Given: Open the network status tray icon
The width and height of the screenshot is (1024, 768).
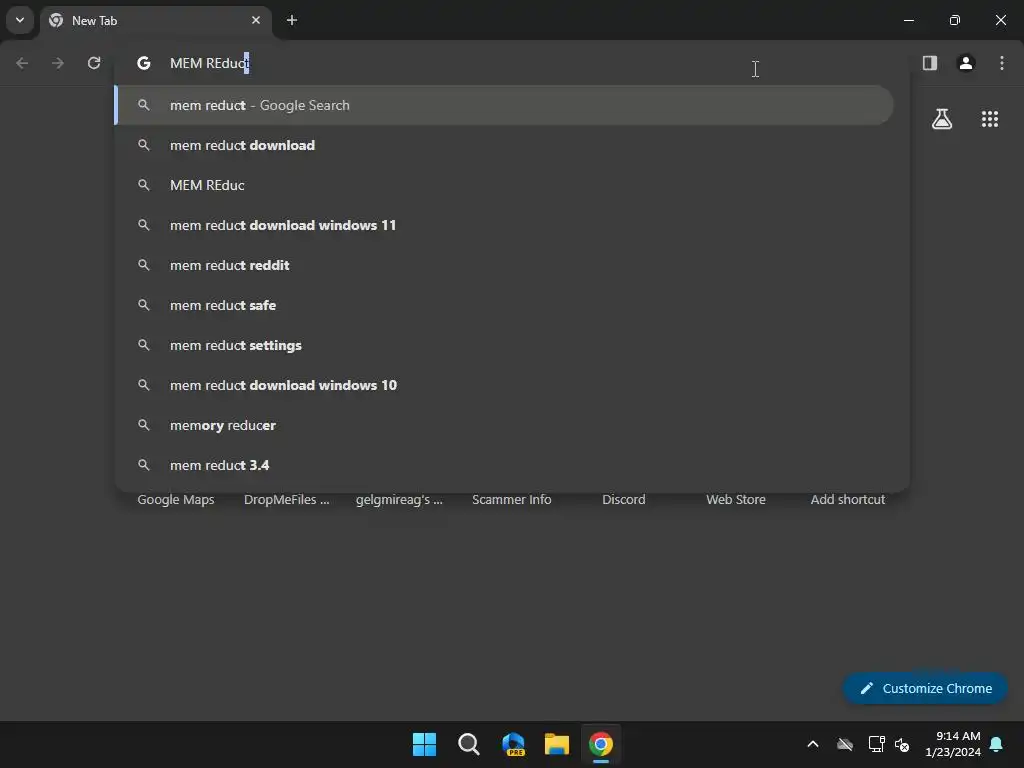Looking at the screenshot, I should 876,744.
